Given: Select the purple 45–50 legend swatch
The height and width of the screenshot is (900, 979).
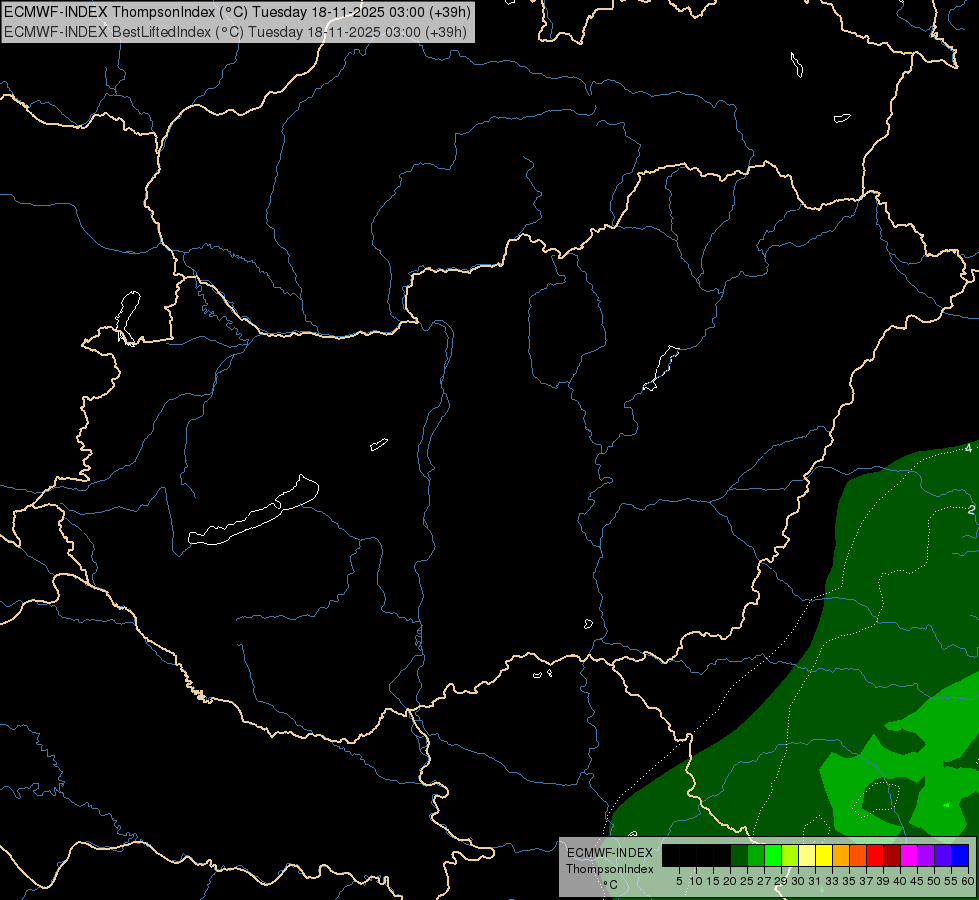Looking at the screenshot, I should [x=926, y=855].
